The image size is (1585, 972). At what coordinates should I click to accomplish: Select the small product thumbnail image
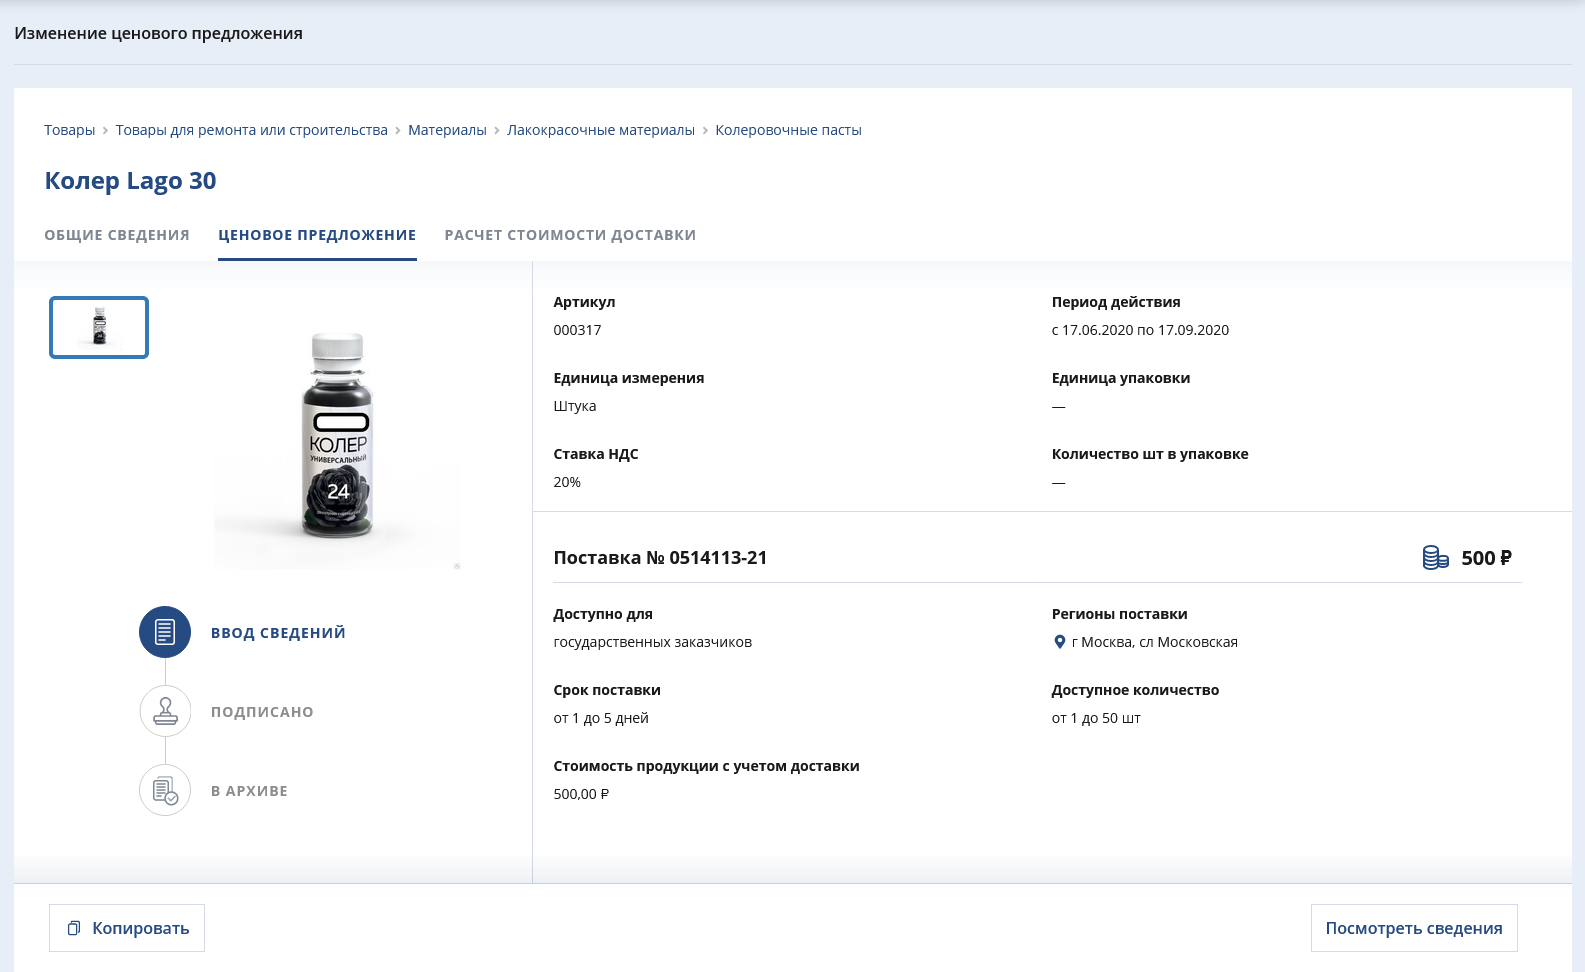99,327
